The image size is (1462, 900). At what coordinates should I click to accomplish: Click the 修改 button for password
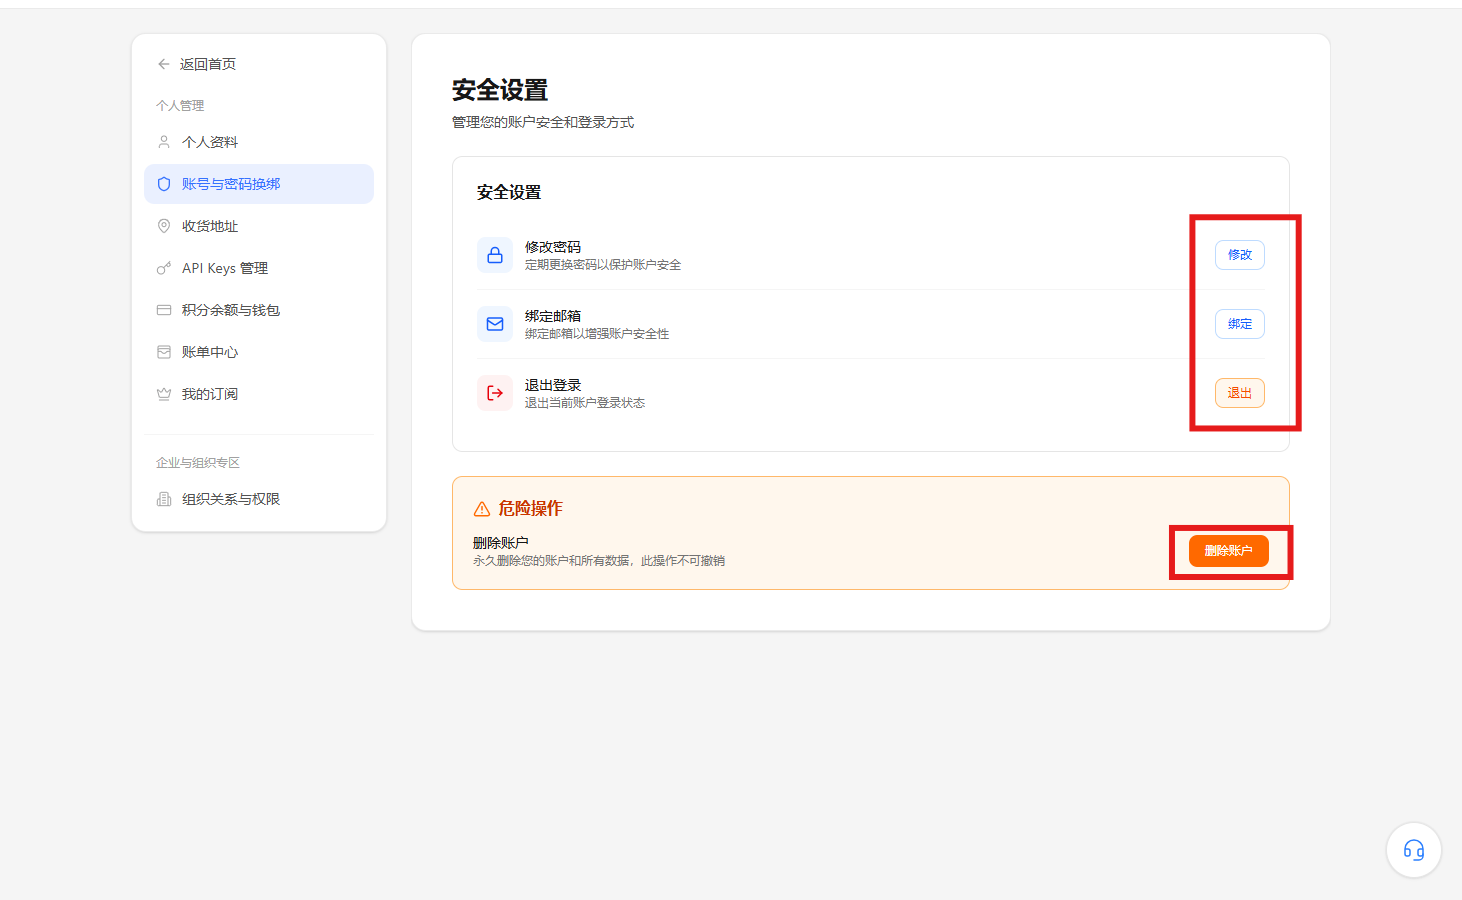click(x=1240, y=255)
